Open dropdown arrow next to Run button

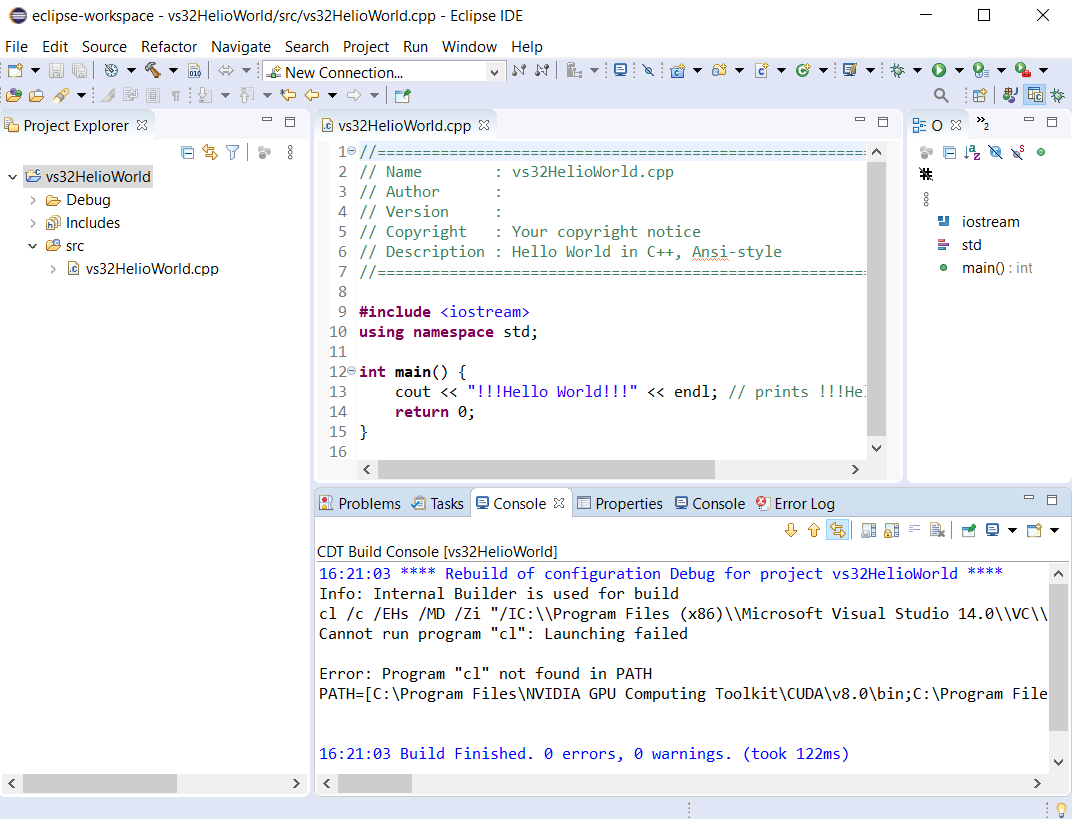(959, 70)
